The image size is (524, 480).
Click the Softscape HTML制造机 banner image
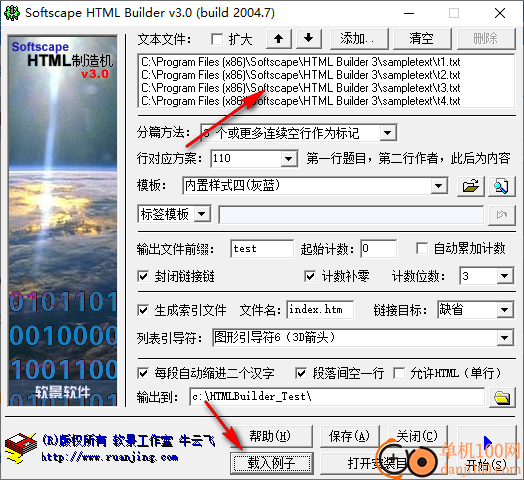pos(63,221)
